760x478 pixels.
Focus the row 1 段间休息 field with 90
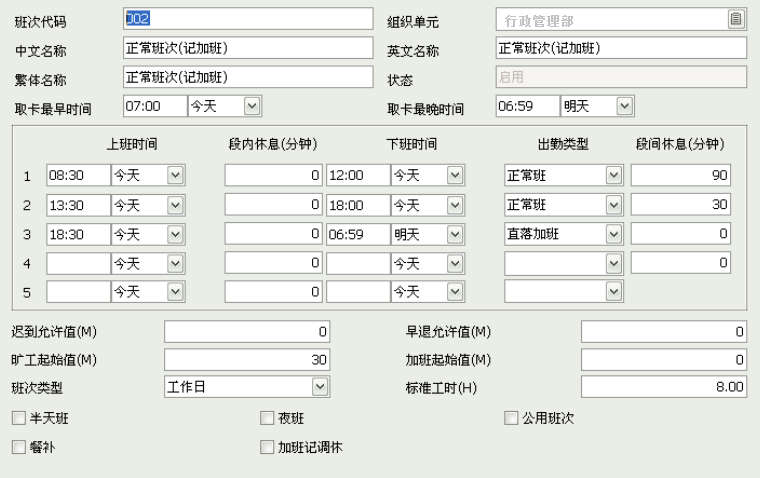pyautogui.click(x=681, y=175)
